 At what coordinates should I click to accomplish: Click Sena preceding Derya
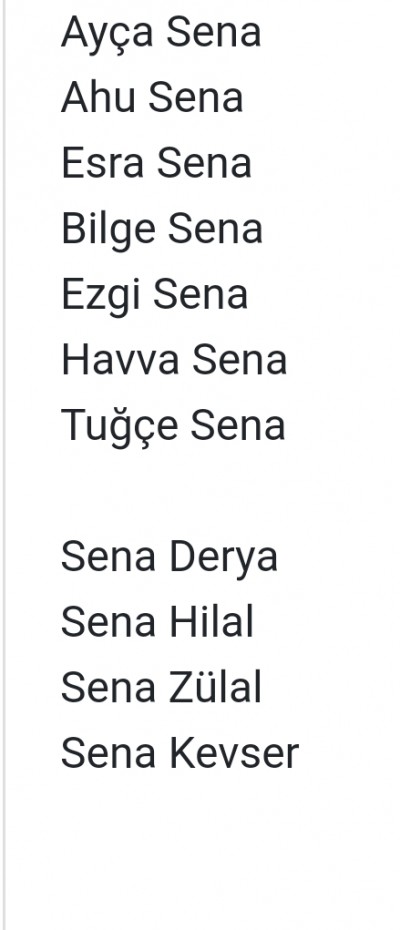coord(108,557)
